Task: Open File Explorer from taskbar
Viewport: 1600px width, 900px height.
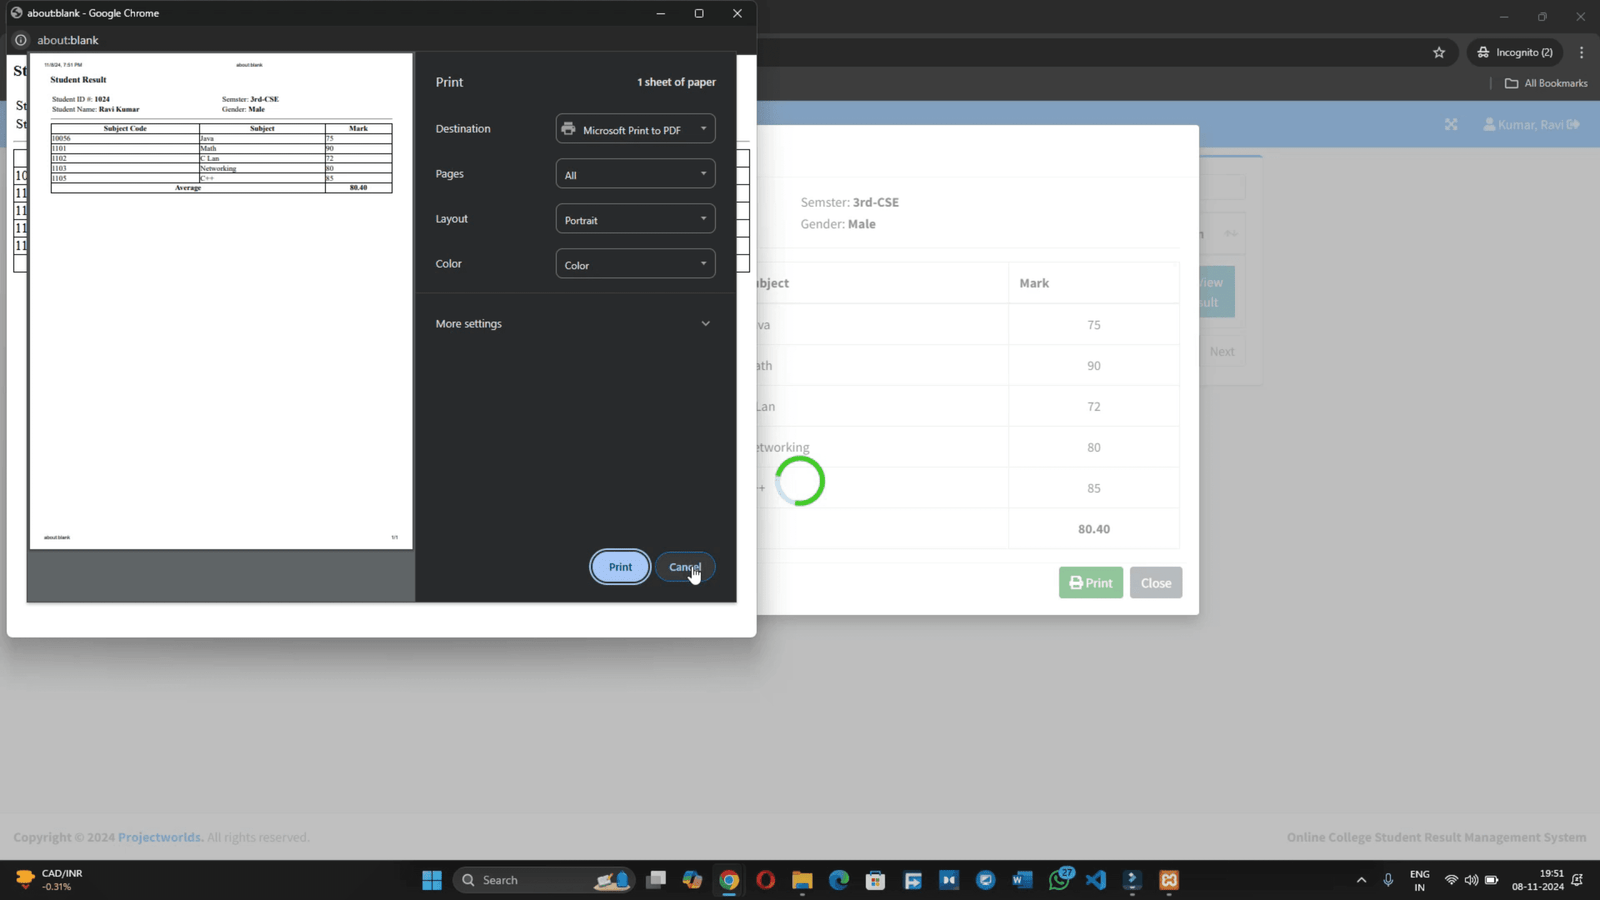Action: pos(802,880)
